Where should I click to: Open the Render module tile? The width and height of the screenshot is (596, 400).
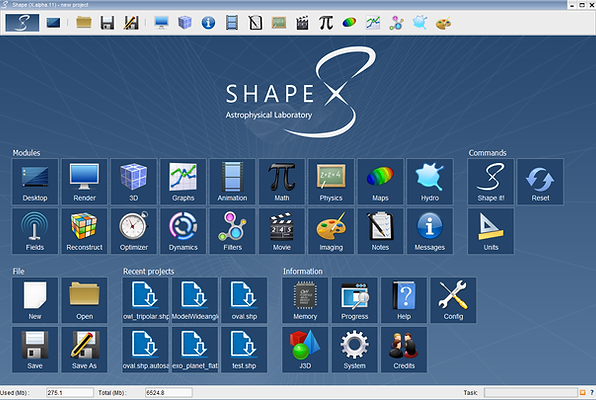click(84, 182)
